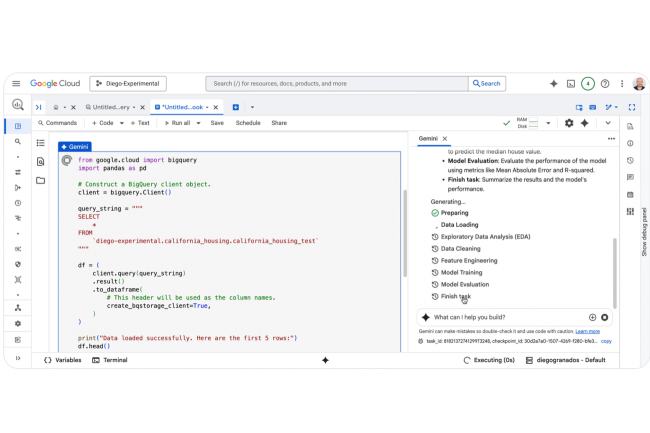Click the copy link for task id
This screenshot has height=433, width=650.
pos(606,341)
